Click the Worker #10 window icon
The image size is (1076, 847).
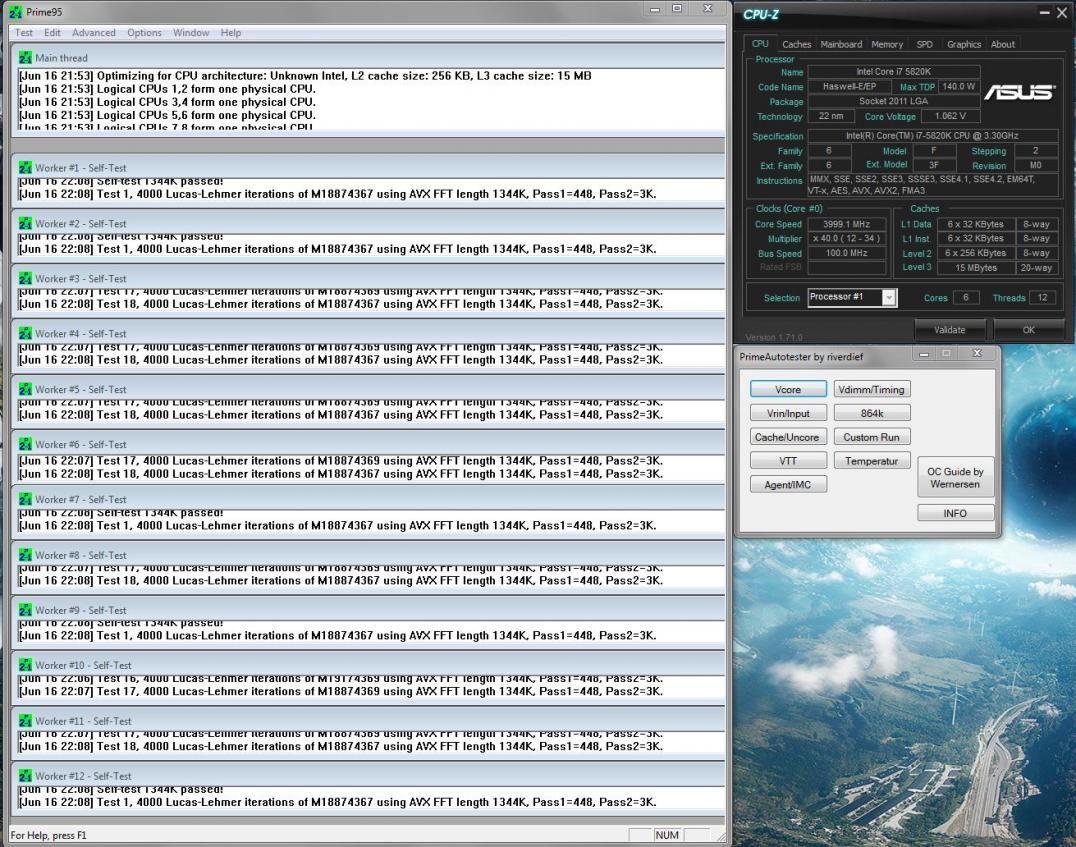tap(25, 664)
